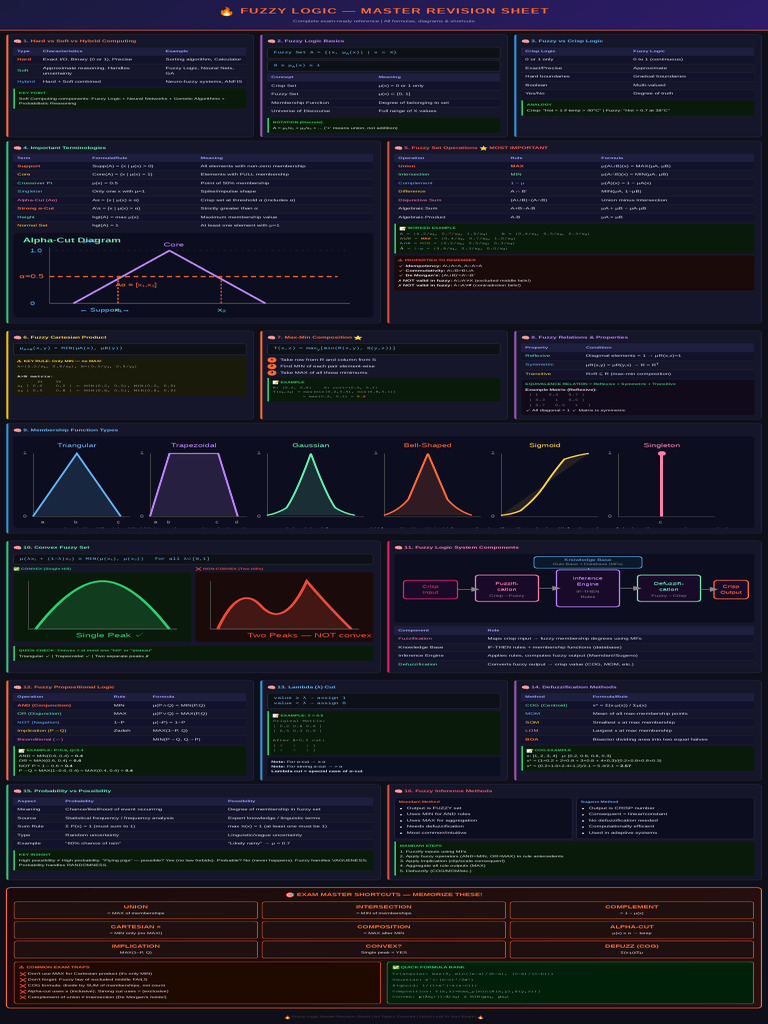Click the Sigmoid membership function graph
768x1024 pixels.
(545, 483)
